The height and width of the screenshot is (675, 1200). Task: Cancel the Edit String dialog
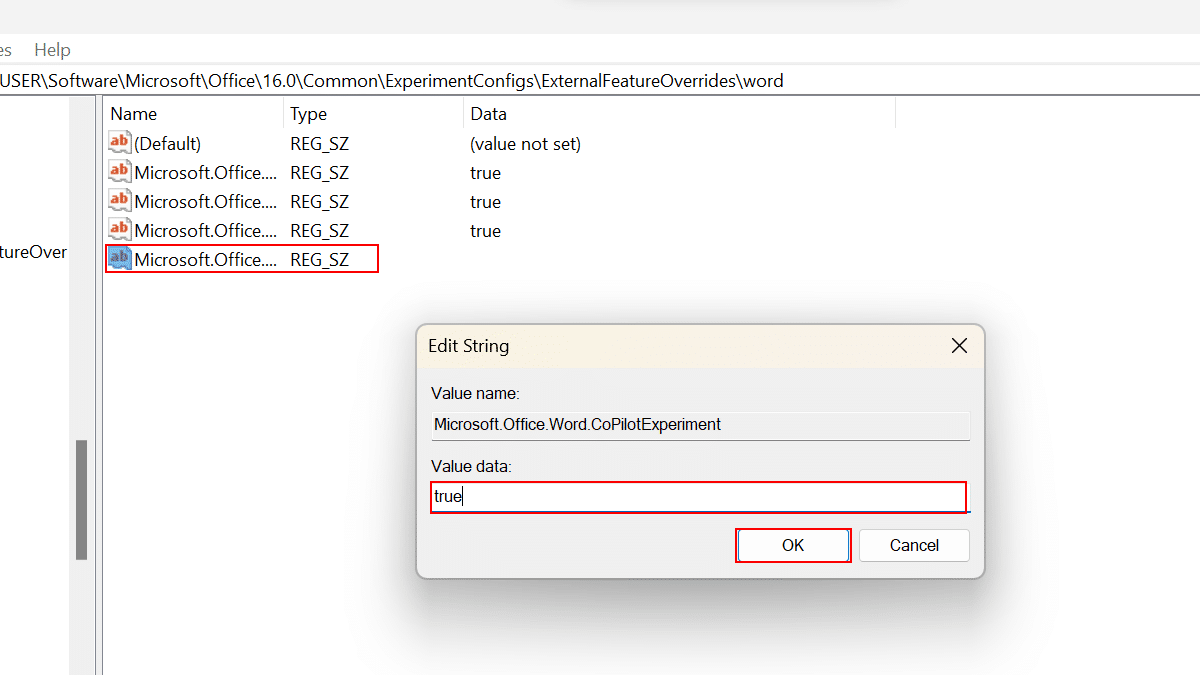point(914,545)
